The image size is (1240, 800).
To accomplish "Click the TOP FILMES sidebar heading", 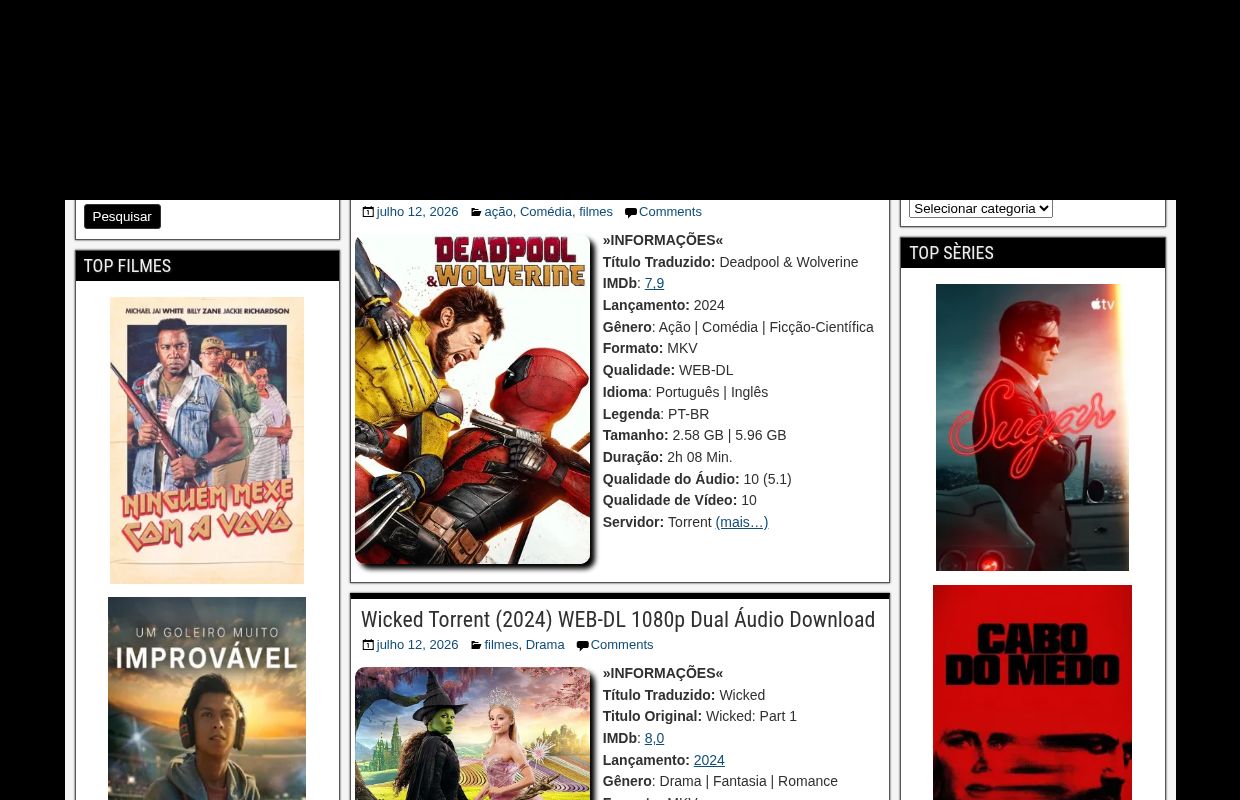I will (x=127, y=266).
